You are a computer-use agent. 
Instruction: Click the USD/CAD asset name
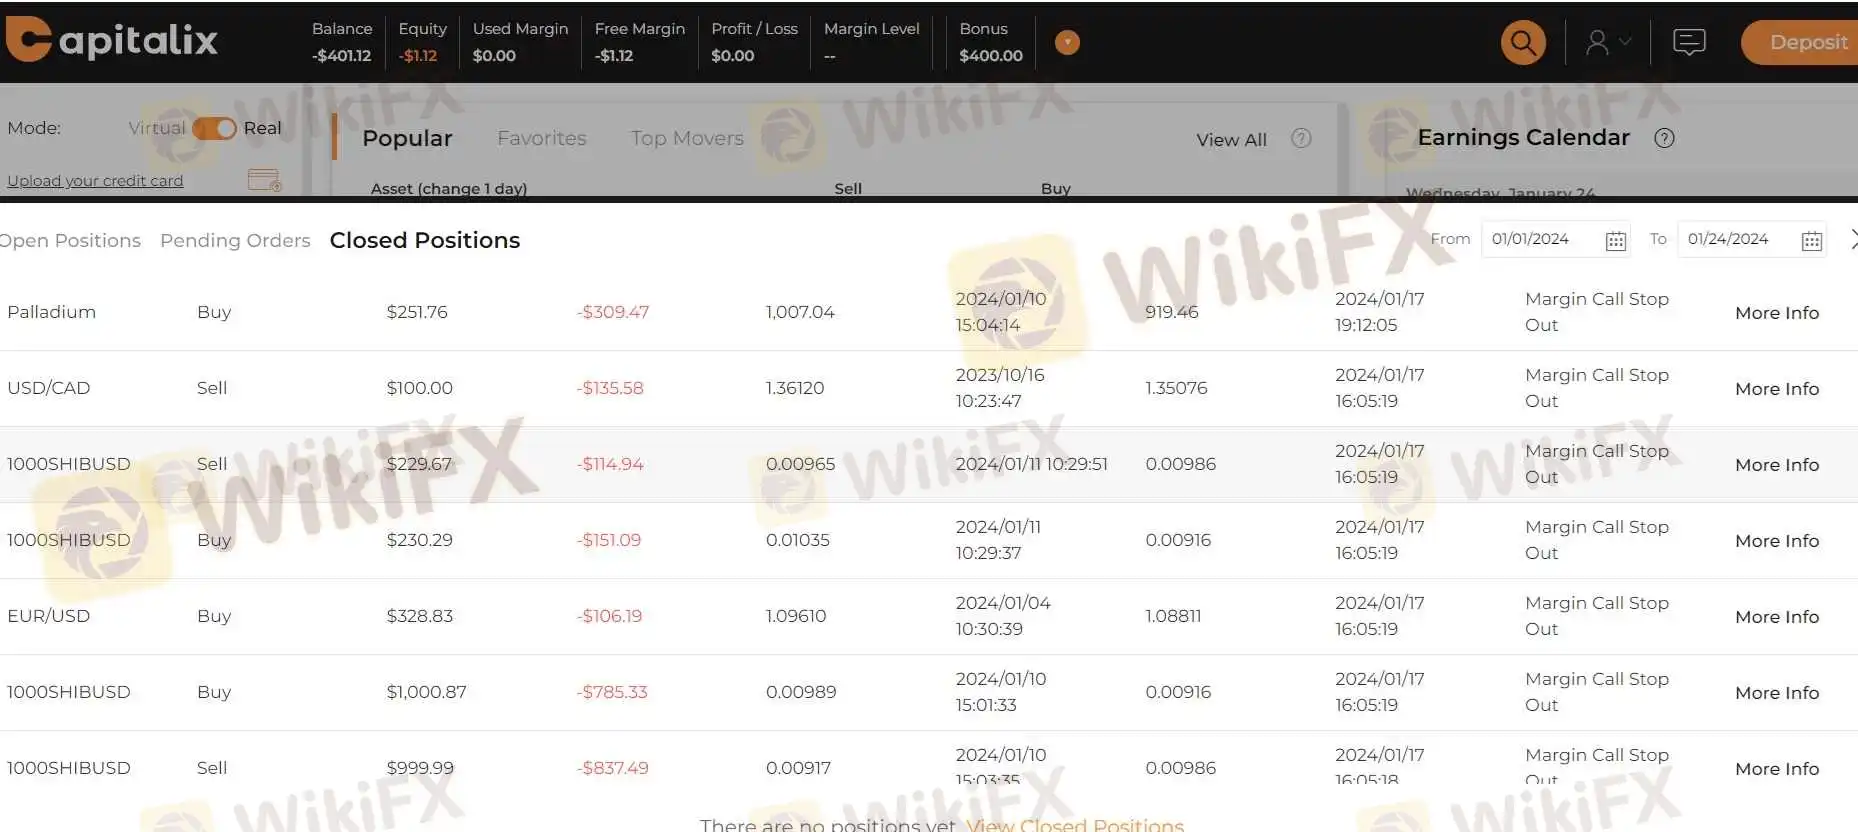pos(48,388)
